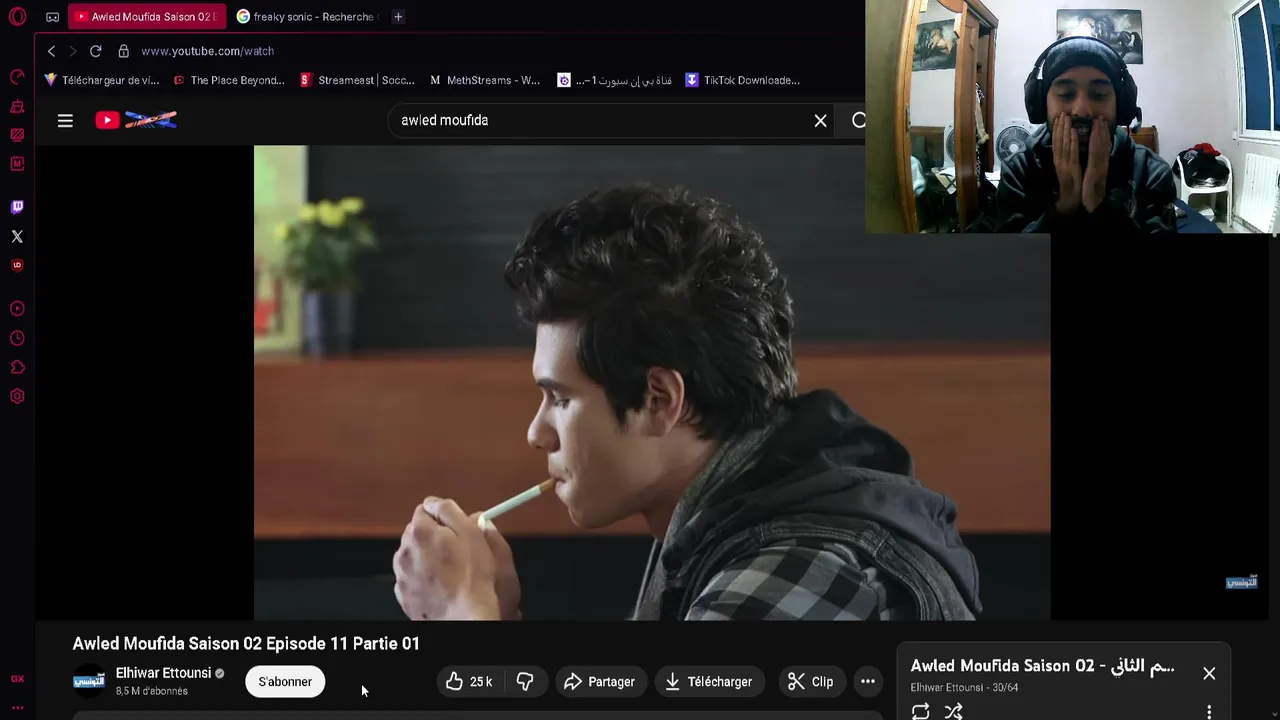Viewport: 1280px width, 720px height.
Task: Open the uBlock shield sidebar icon
Action: coord(17,265)
